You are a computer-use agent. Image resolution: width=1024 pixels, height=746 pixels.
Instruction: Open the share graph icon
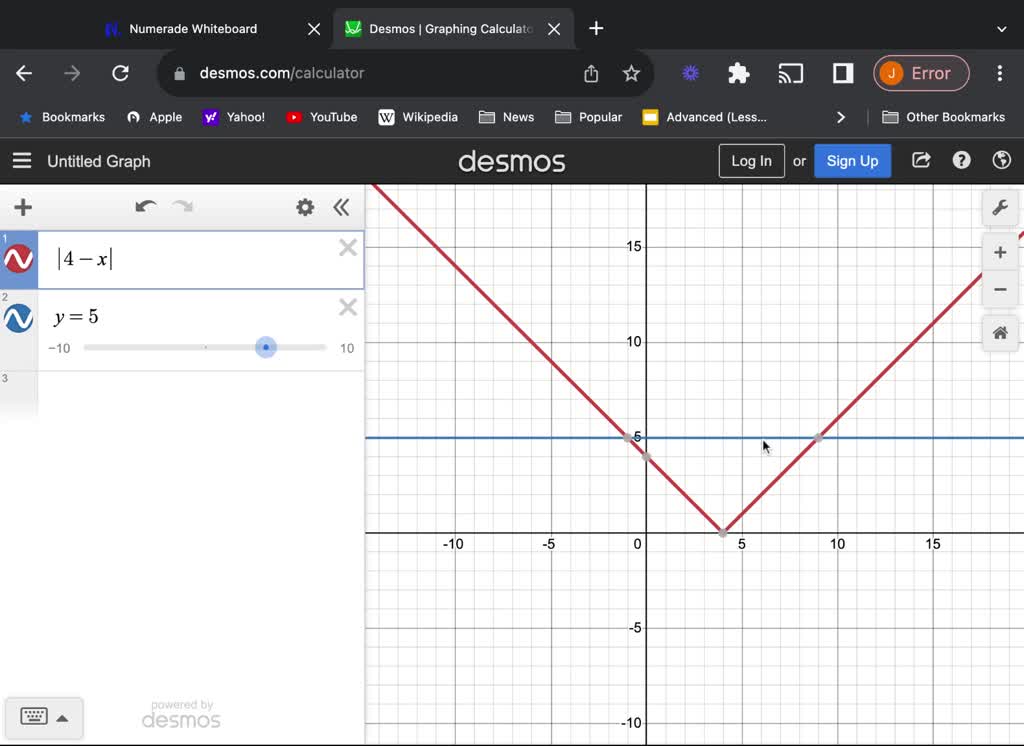(920, 160)
